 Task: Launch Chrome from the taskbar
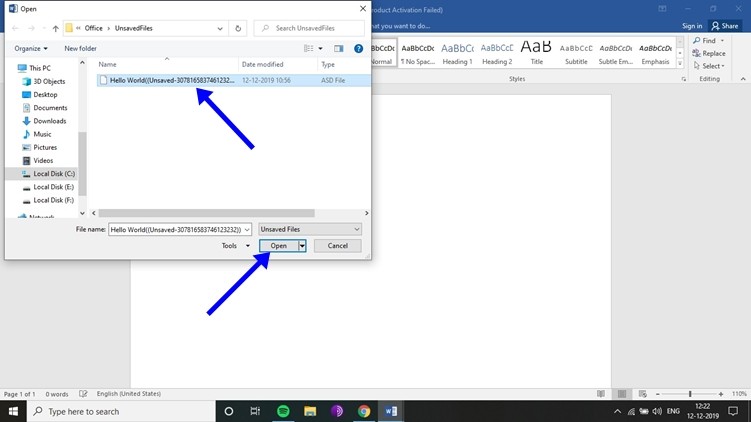[364, 411]
